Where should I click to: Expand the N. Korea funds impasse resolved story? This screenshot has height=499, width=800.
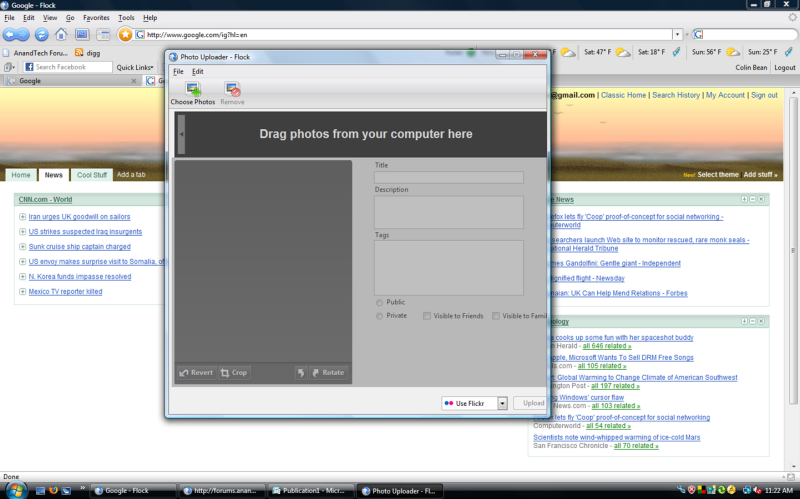[22, 277]
